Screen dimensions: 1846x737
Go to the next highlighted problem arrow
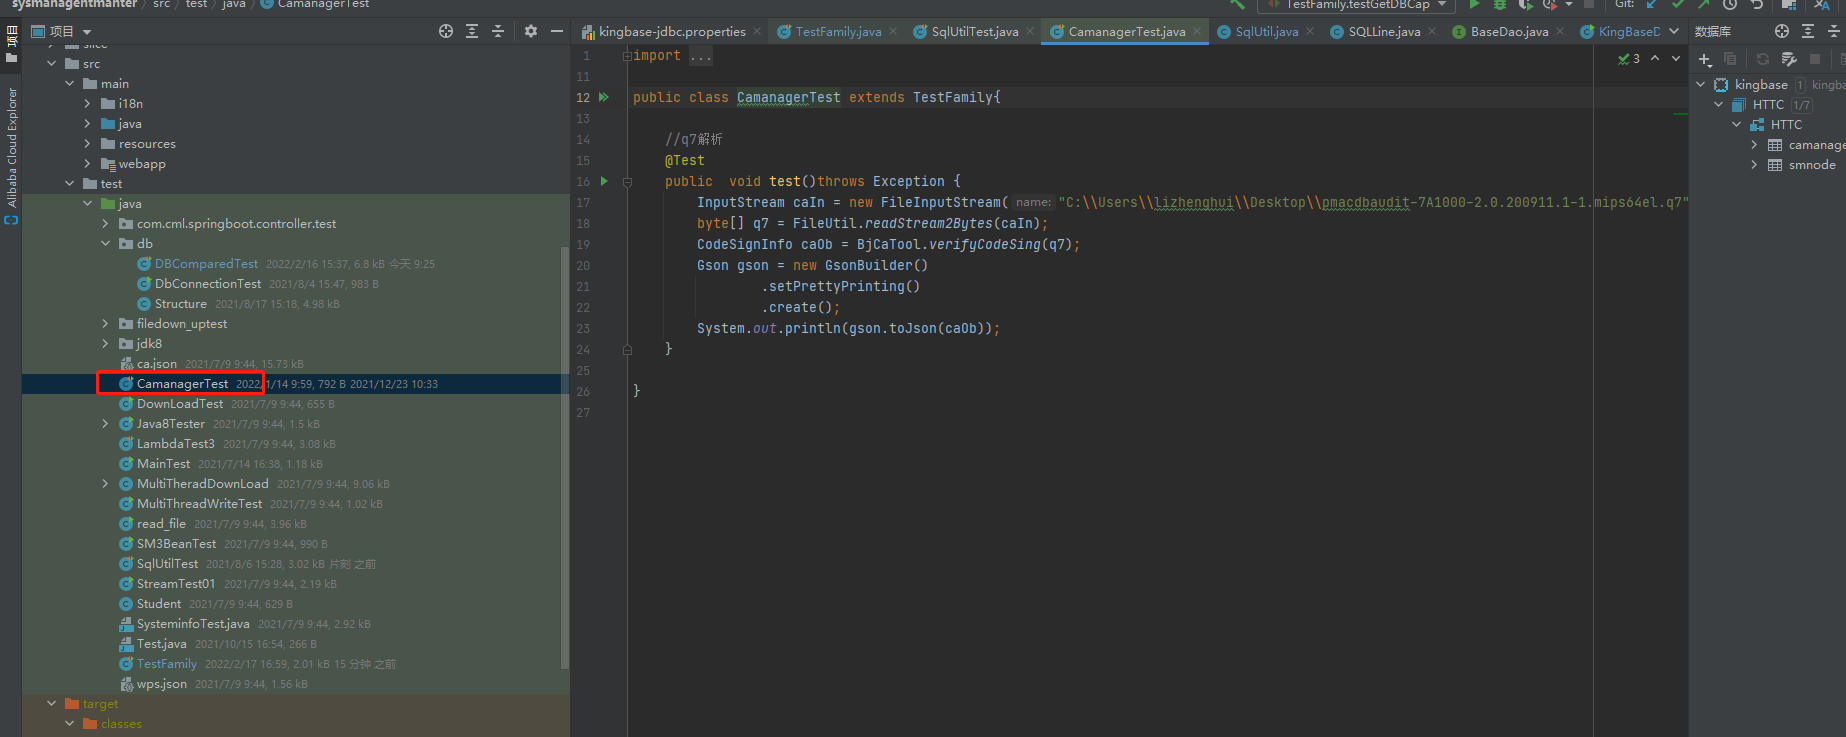point(1676,58)
